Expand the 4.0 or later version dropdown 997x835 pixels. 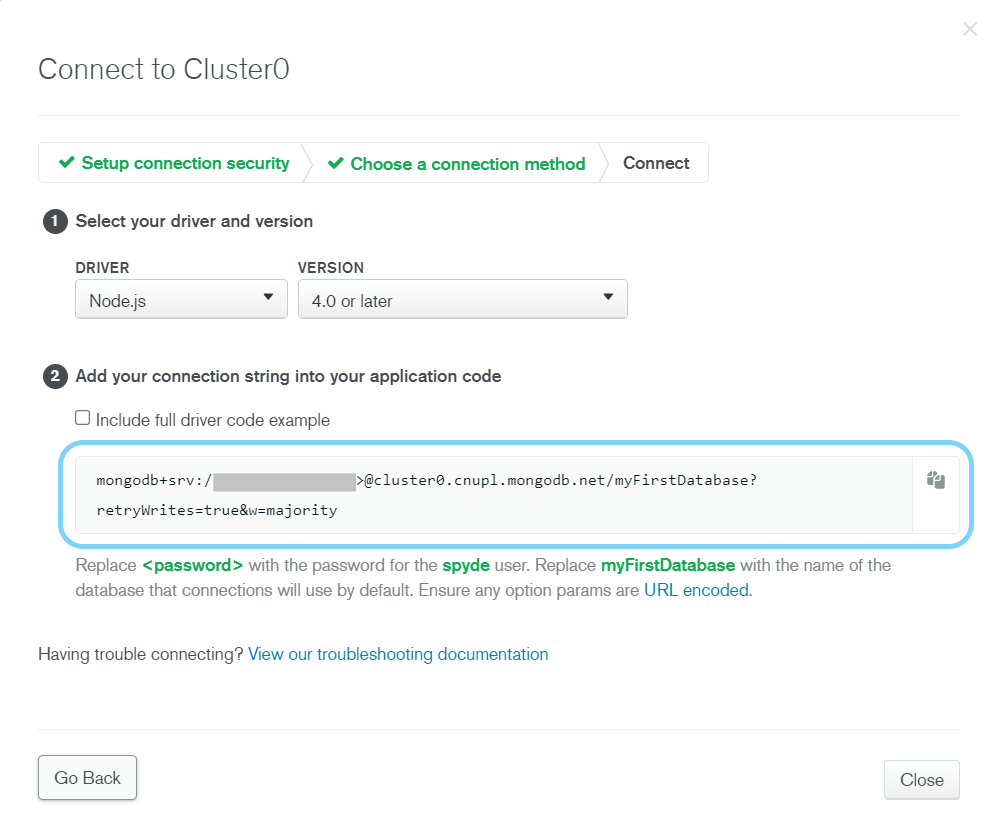(462, 299)
